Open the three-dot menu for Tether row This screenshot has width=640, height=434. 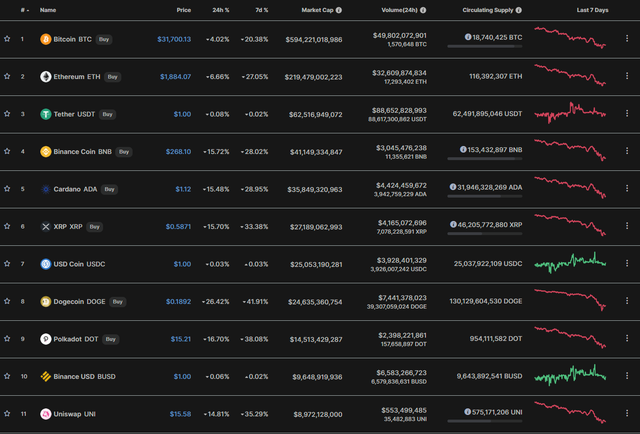tap(627, 114)
